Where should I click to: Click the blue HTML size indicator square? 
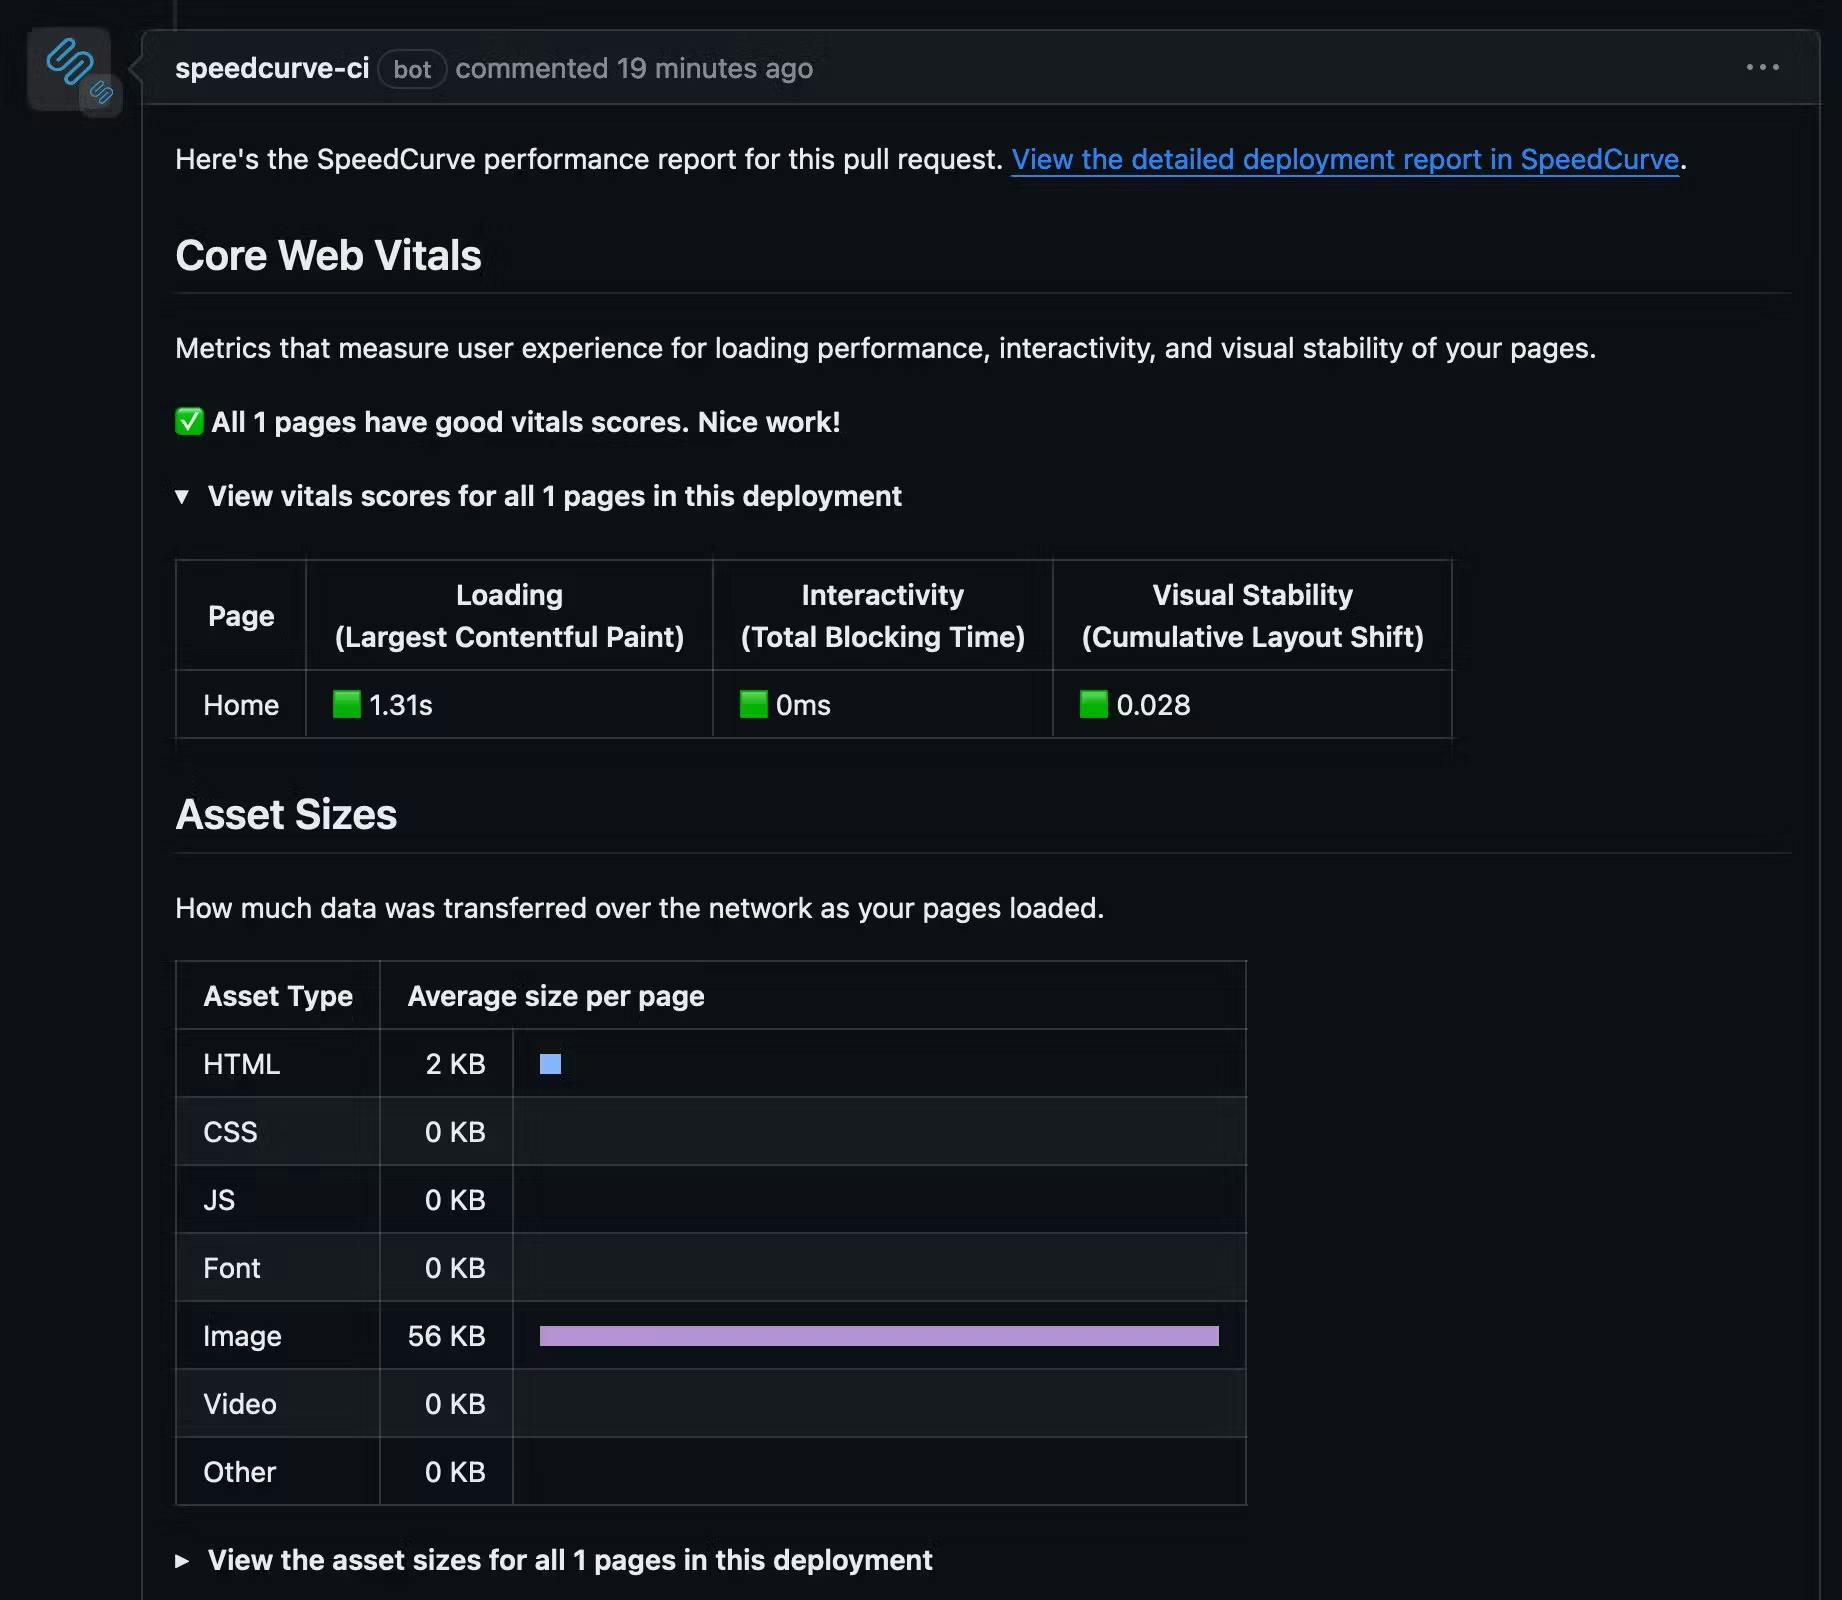(549, 1064)
